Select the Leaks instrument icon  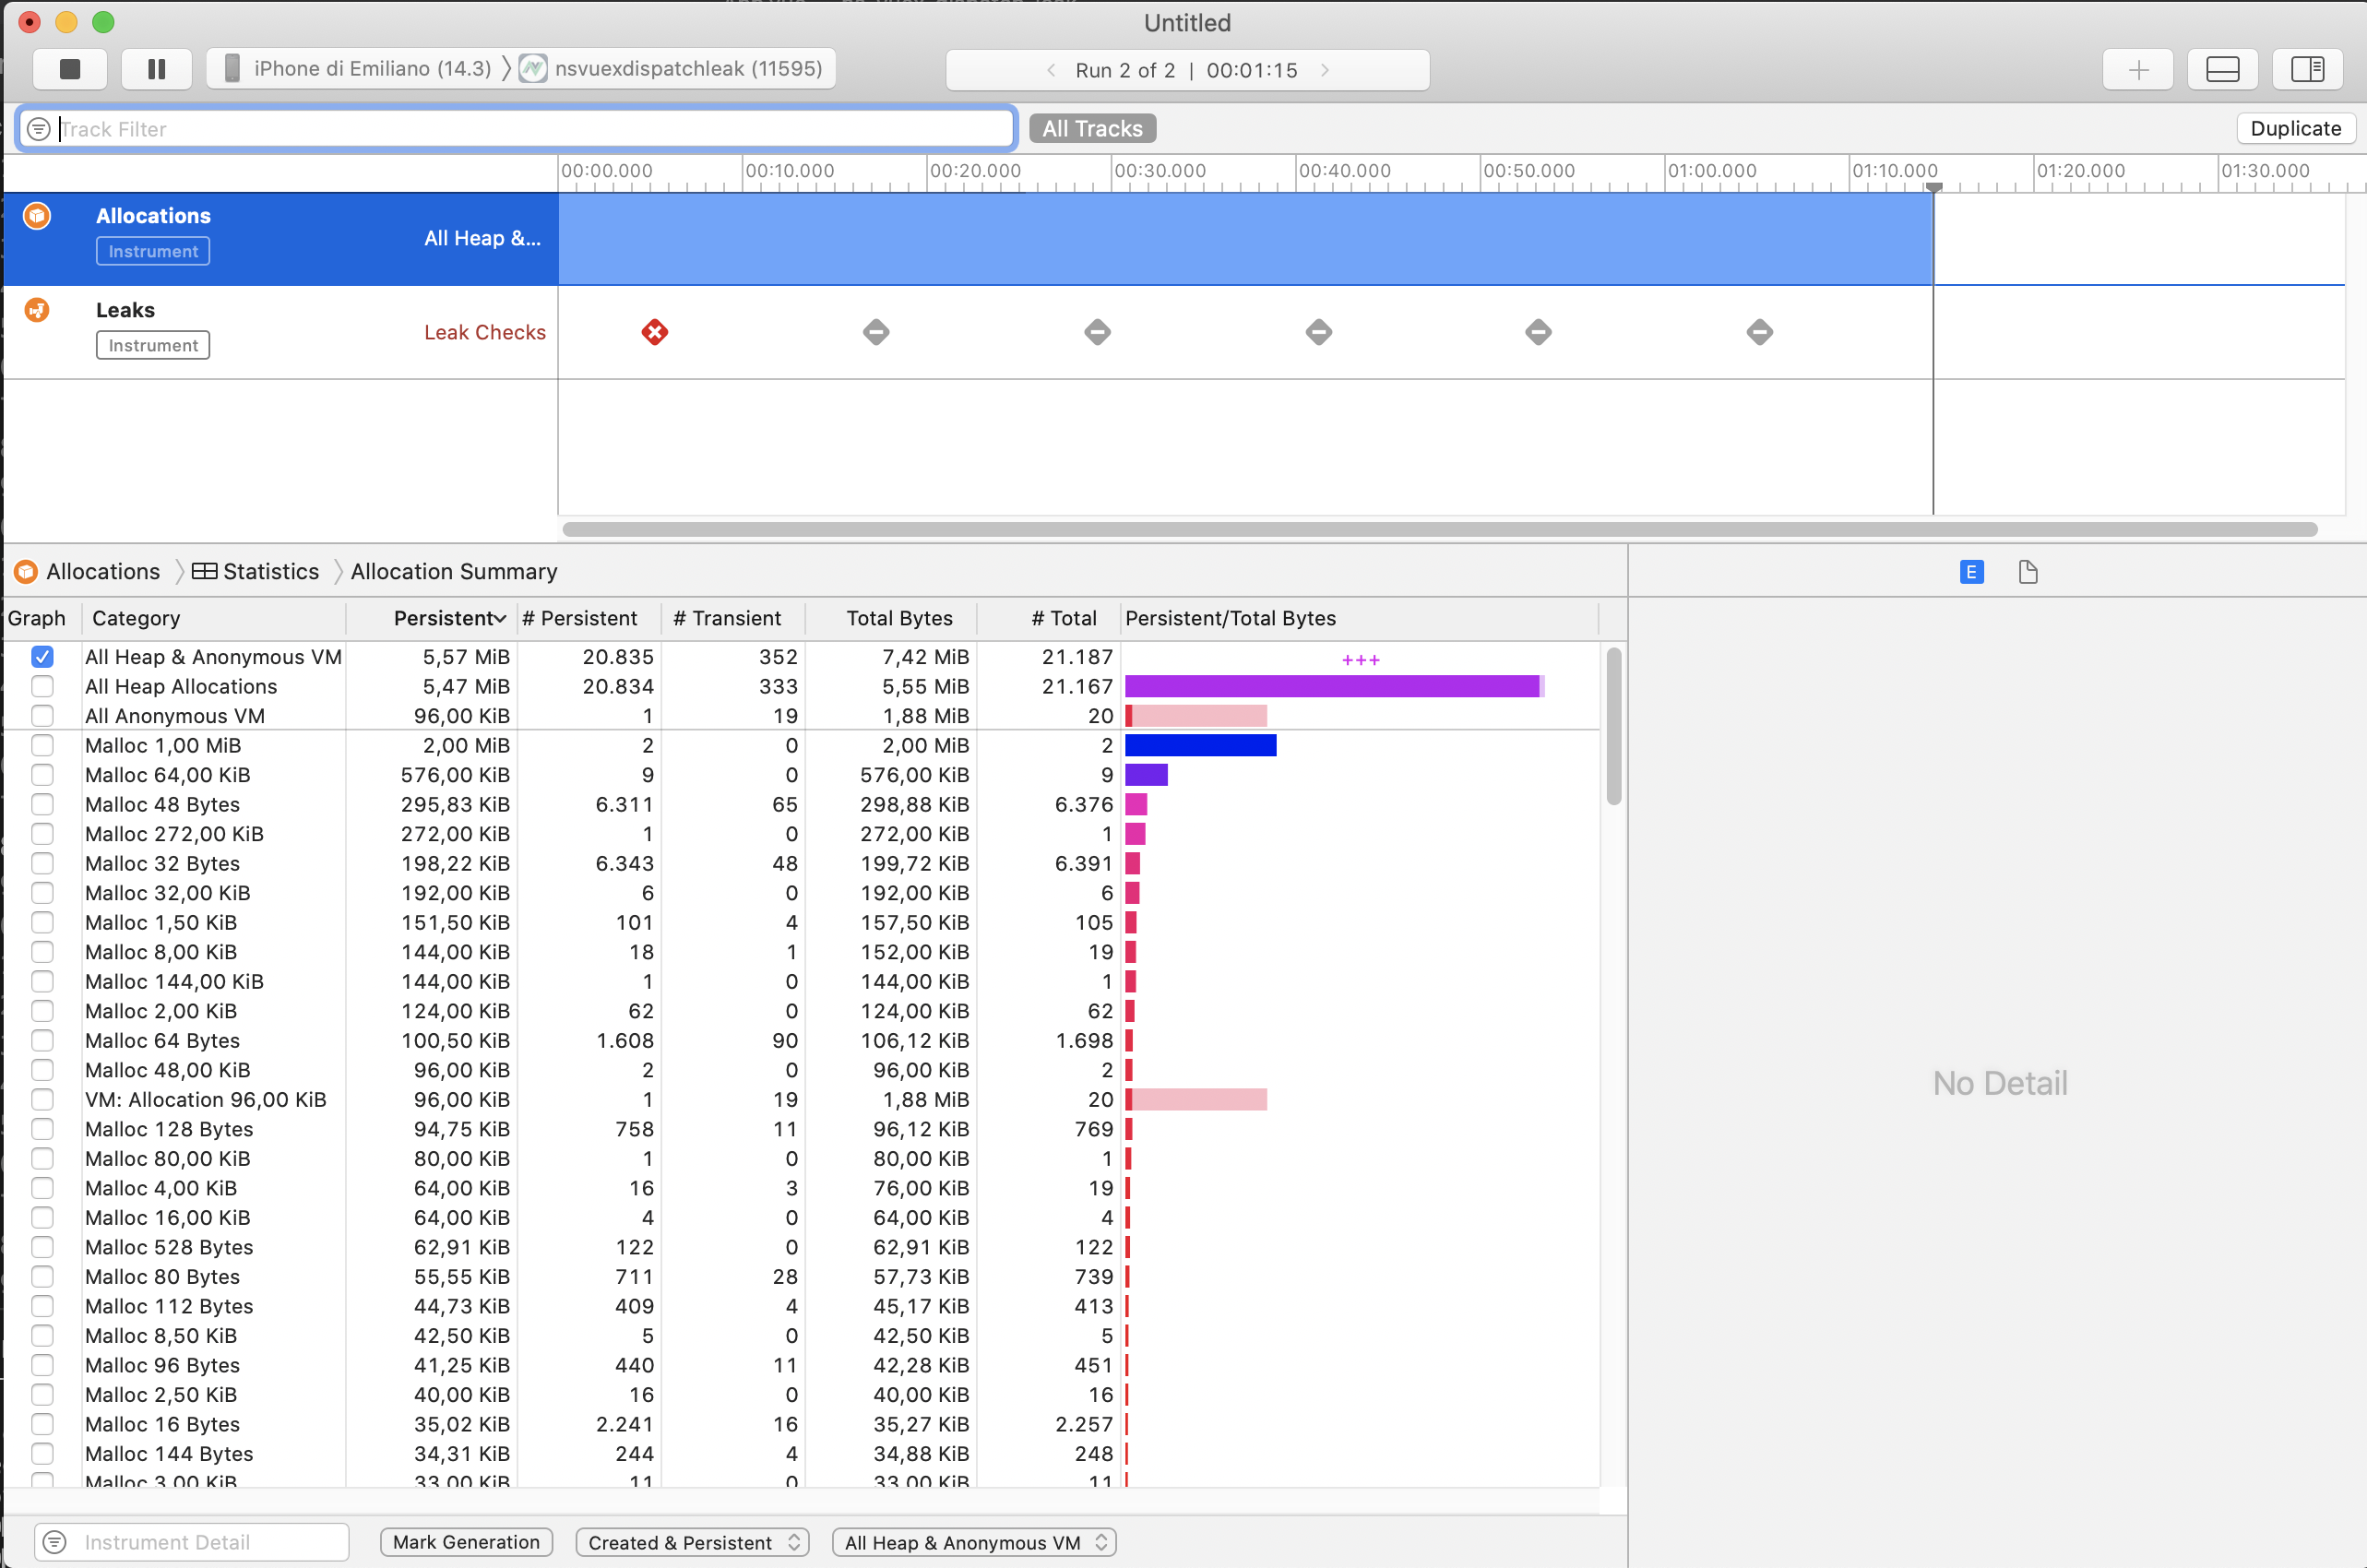point(36,310)
